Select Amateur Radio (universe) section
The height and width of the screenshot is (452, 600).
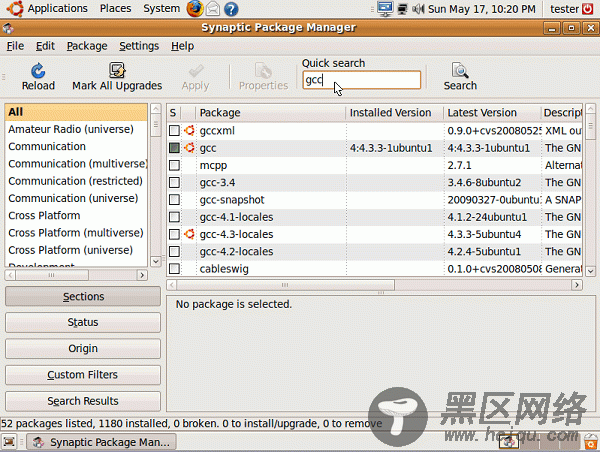76,129
